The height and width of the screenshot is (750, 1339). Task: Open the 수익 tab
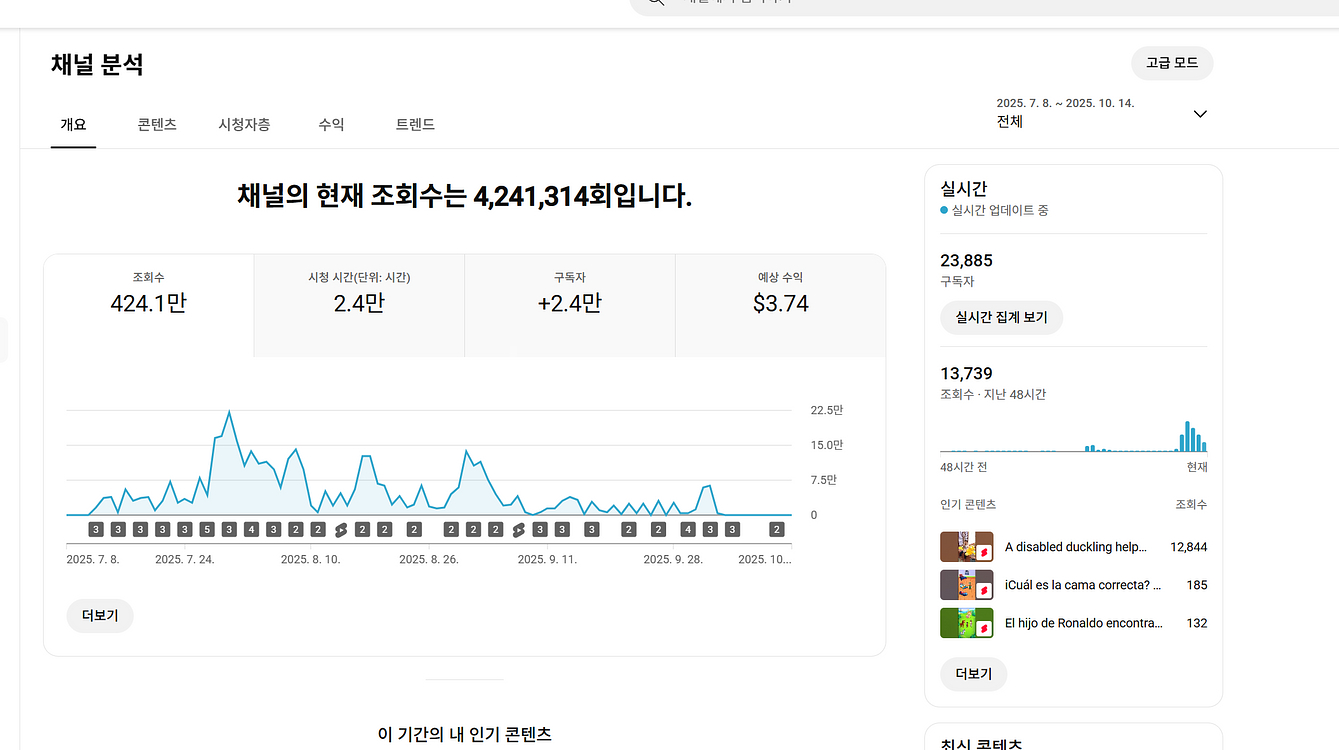(x=331, y=125)
